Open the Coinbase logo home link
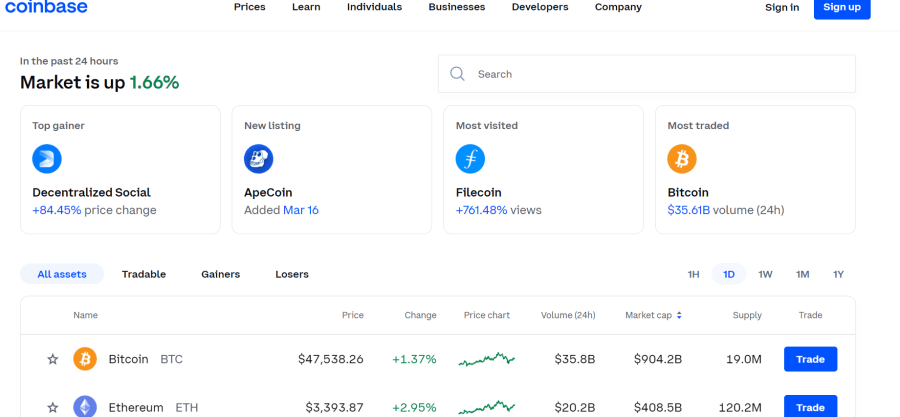Screen dimensions: 900x417 [x=46, y=6]
